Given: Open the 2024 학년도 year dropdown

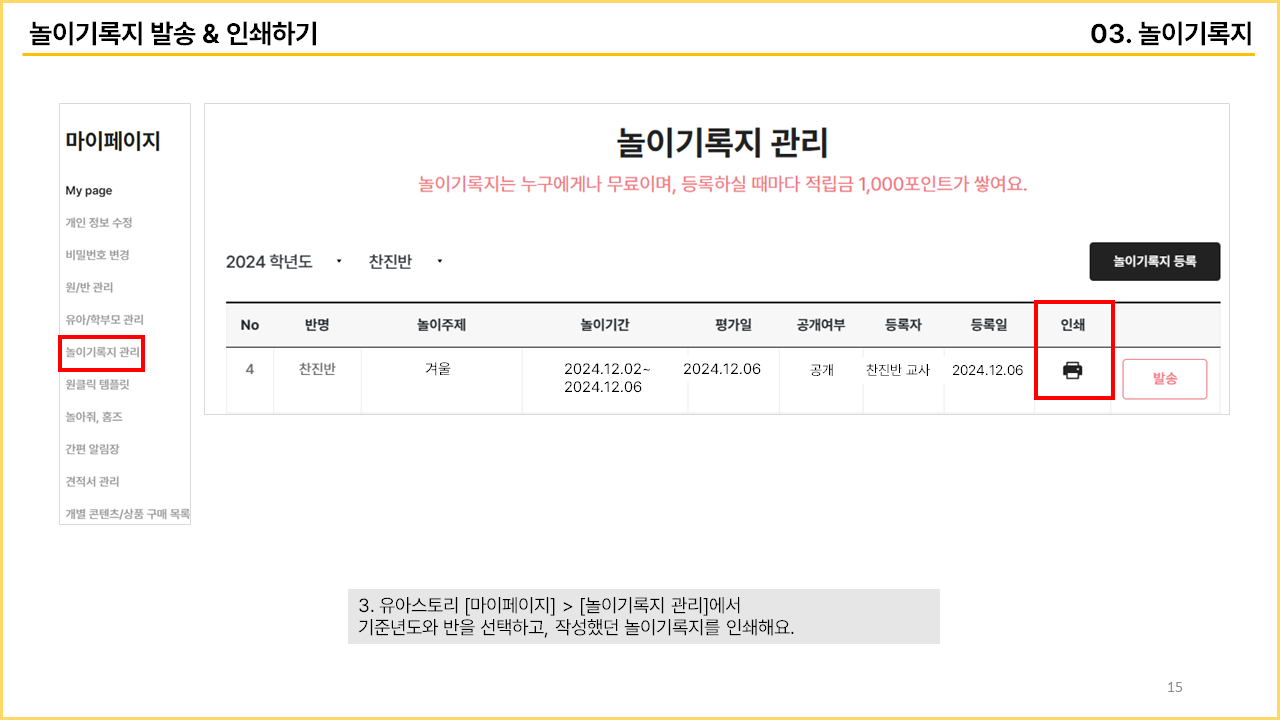Looking at the screenshot, I should [284, 262].
